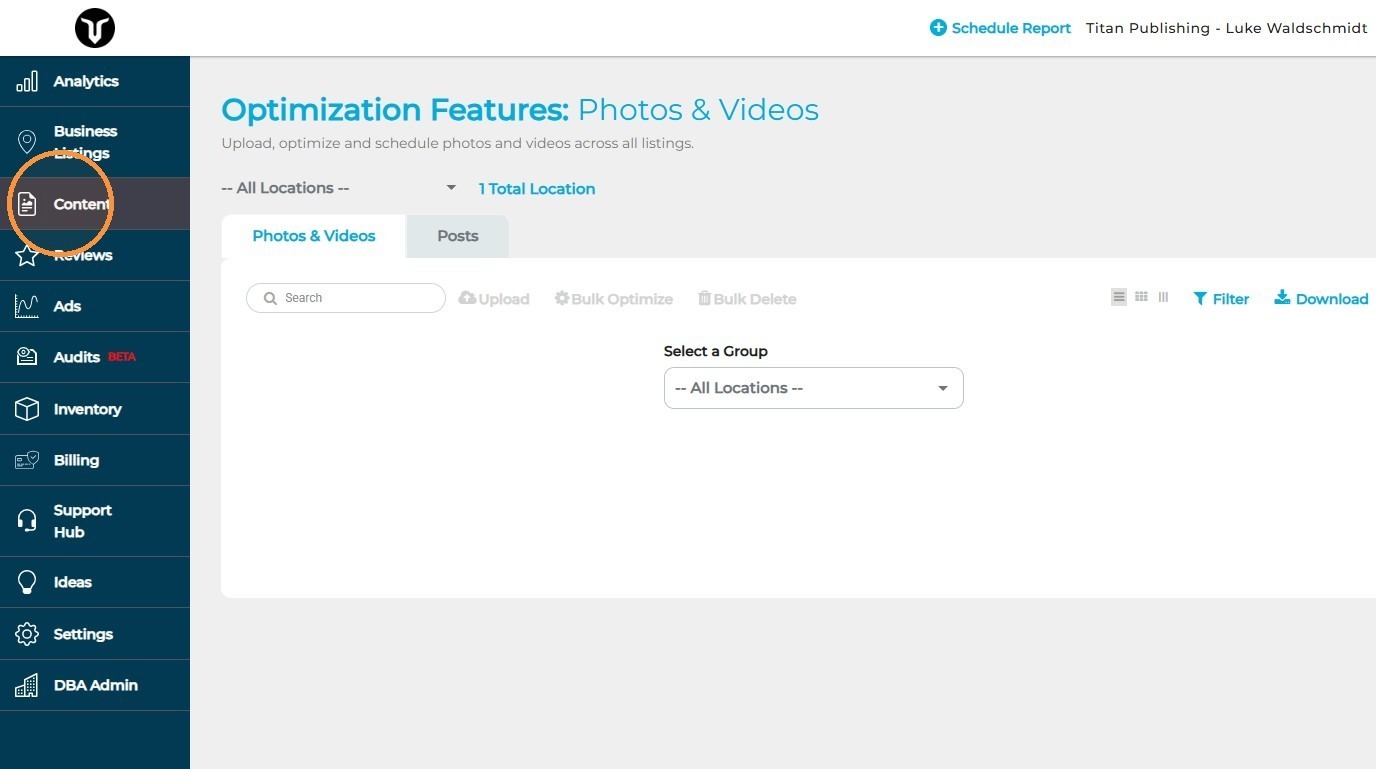Click the Bulk Optimize gear icon
This screenshot has height=769, width=1376.
pos(562,298)
